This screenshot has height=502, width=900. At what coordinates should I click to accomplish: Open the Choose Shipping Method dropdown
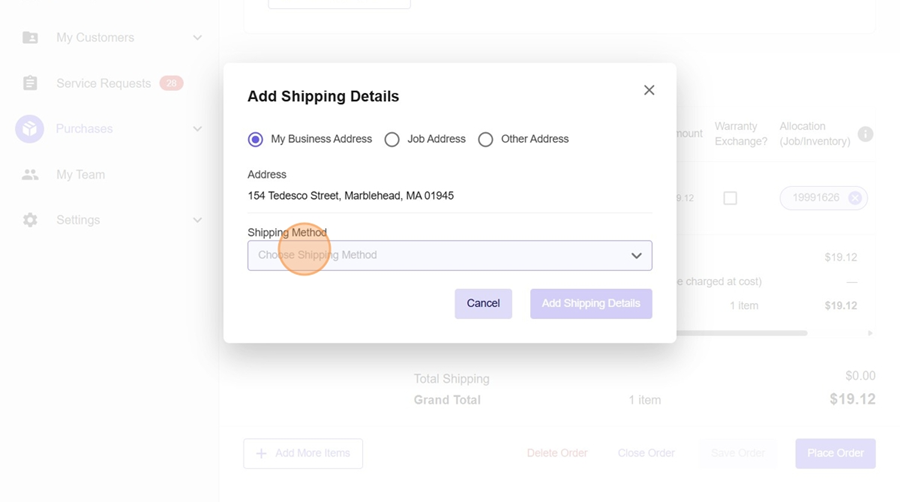point(450,255)
